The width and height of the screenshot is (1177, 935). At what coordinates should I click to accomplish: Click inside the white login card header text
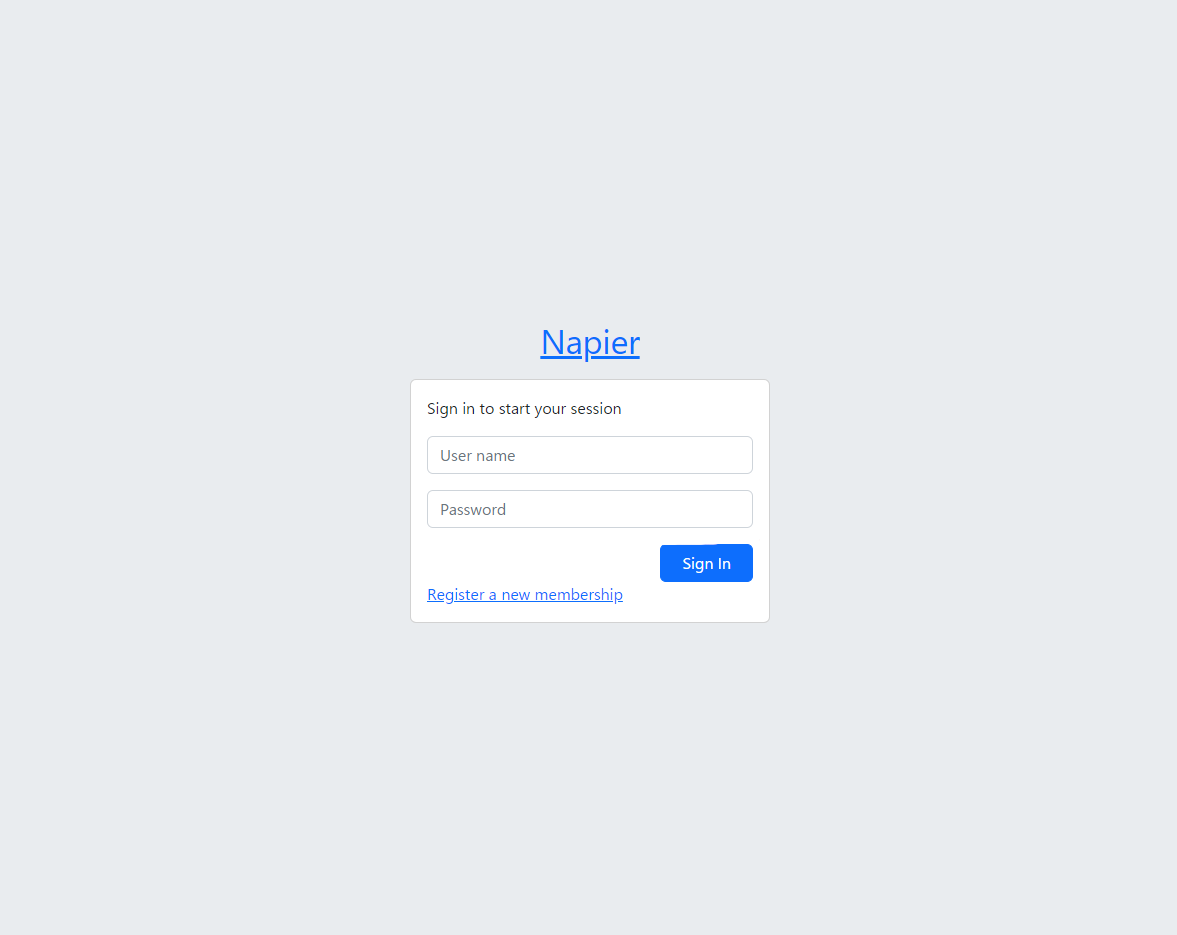pos(524,409)
